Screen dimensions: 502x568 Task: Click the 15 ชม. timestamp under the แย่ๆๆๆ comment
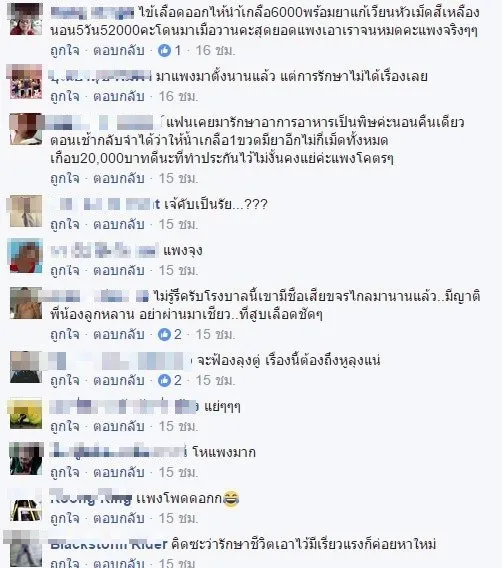coord(179,426)
